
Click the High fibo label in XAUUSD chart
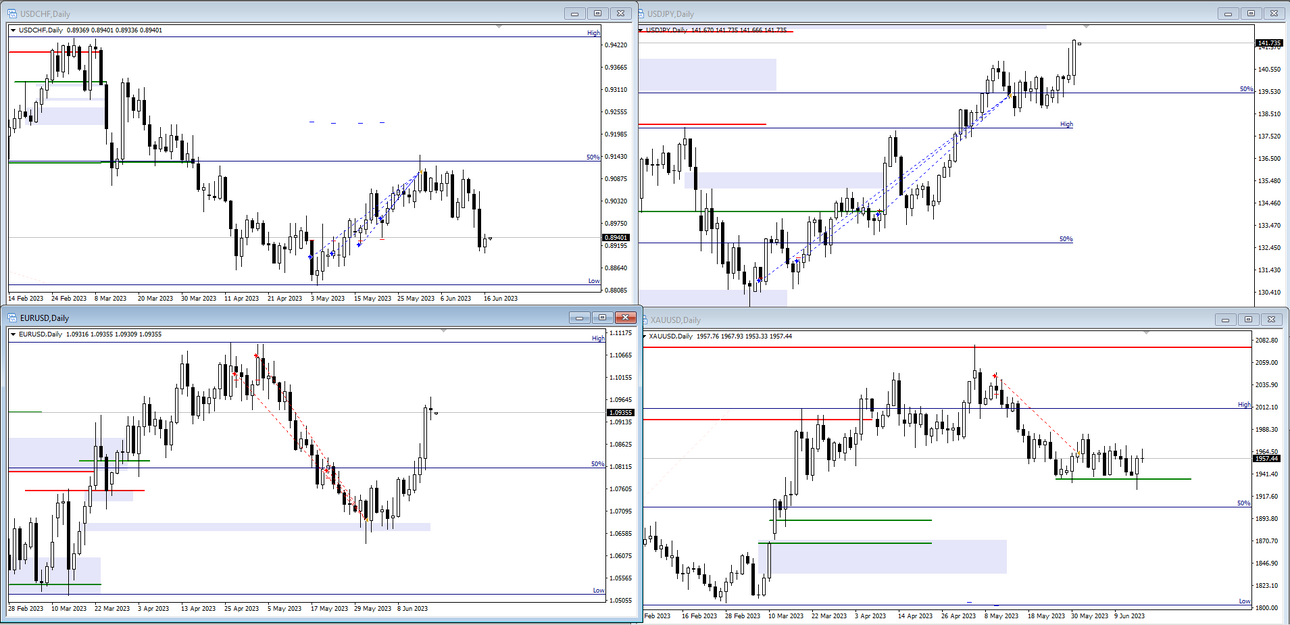(1244, 404)
